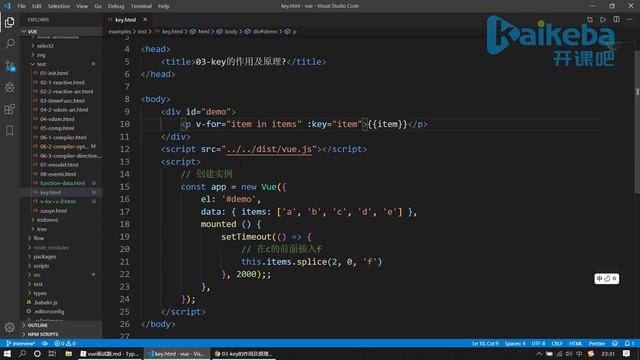Click Ln 10, Col 9 in status bar
The image size is (640, 360).
484,343
